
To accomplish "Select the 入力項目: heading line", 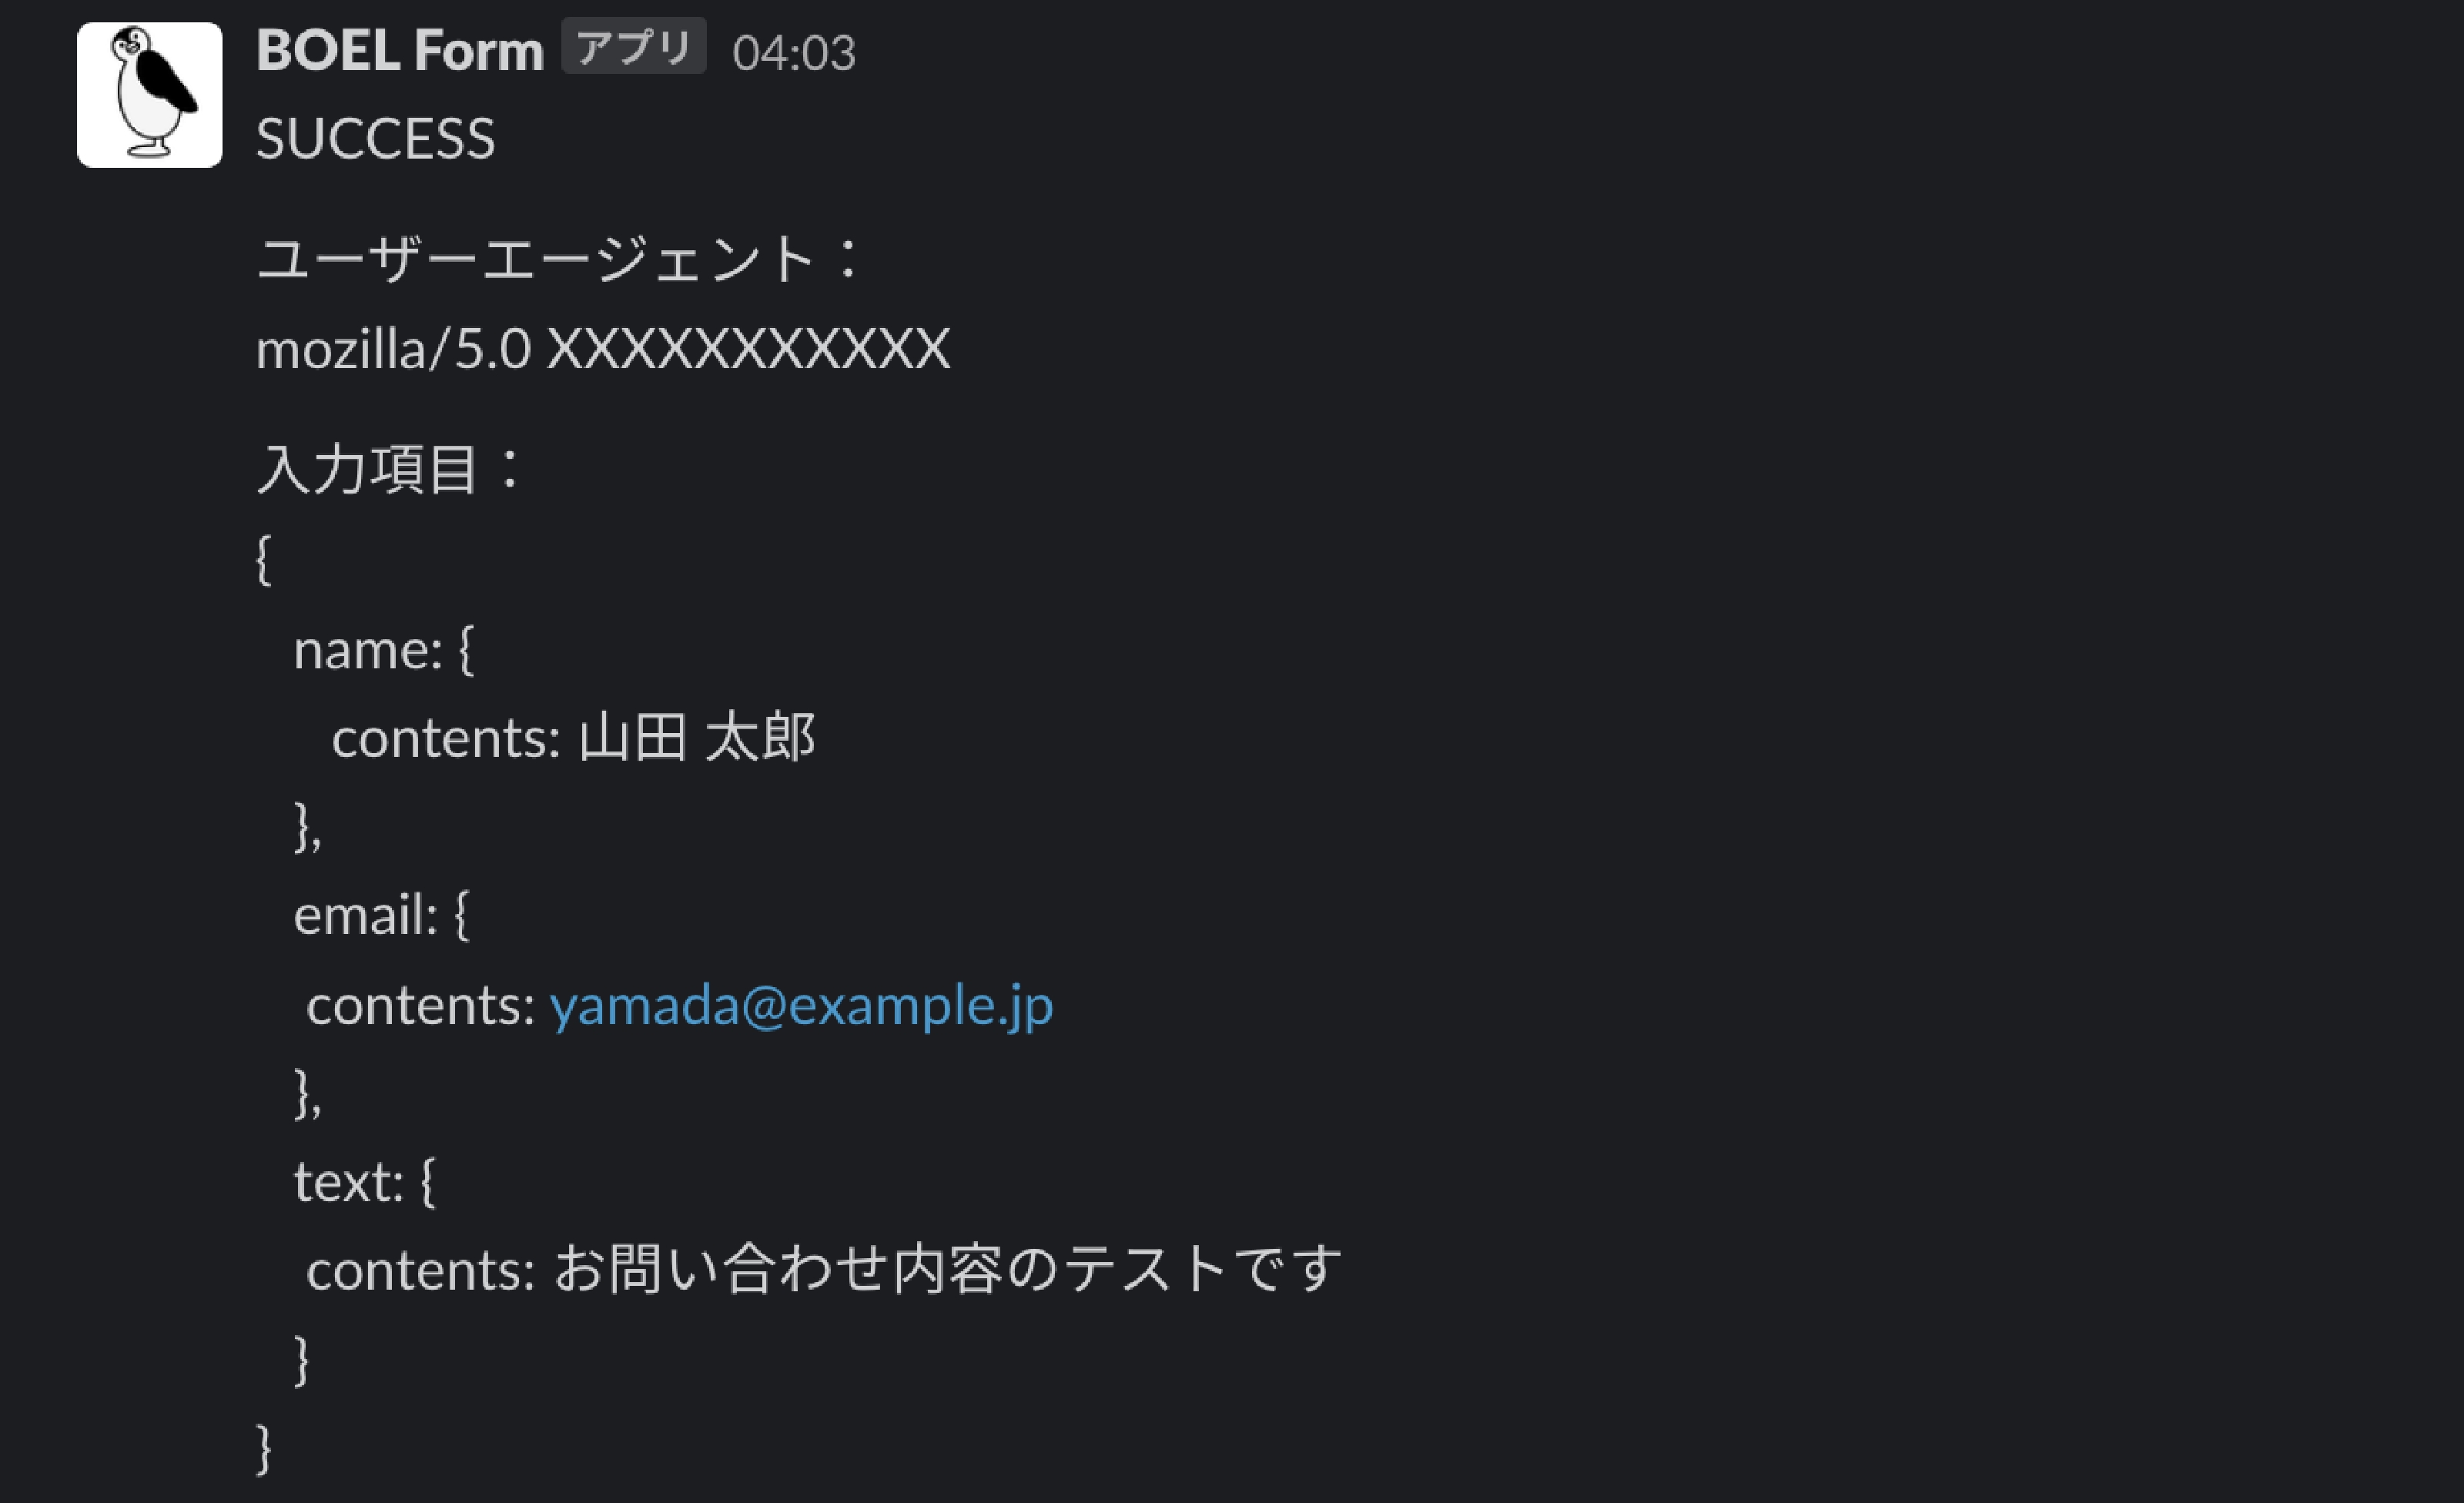I will click(389, 469).
